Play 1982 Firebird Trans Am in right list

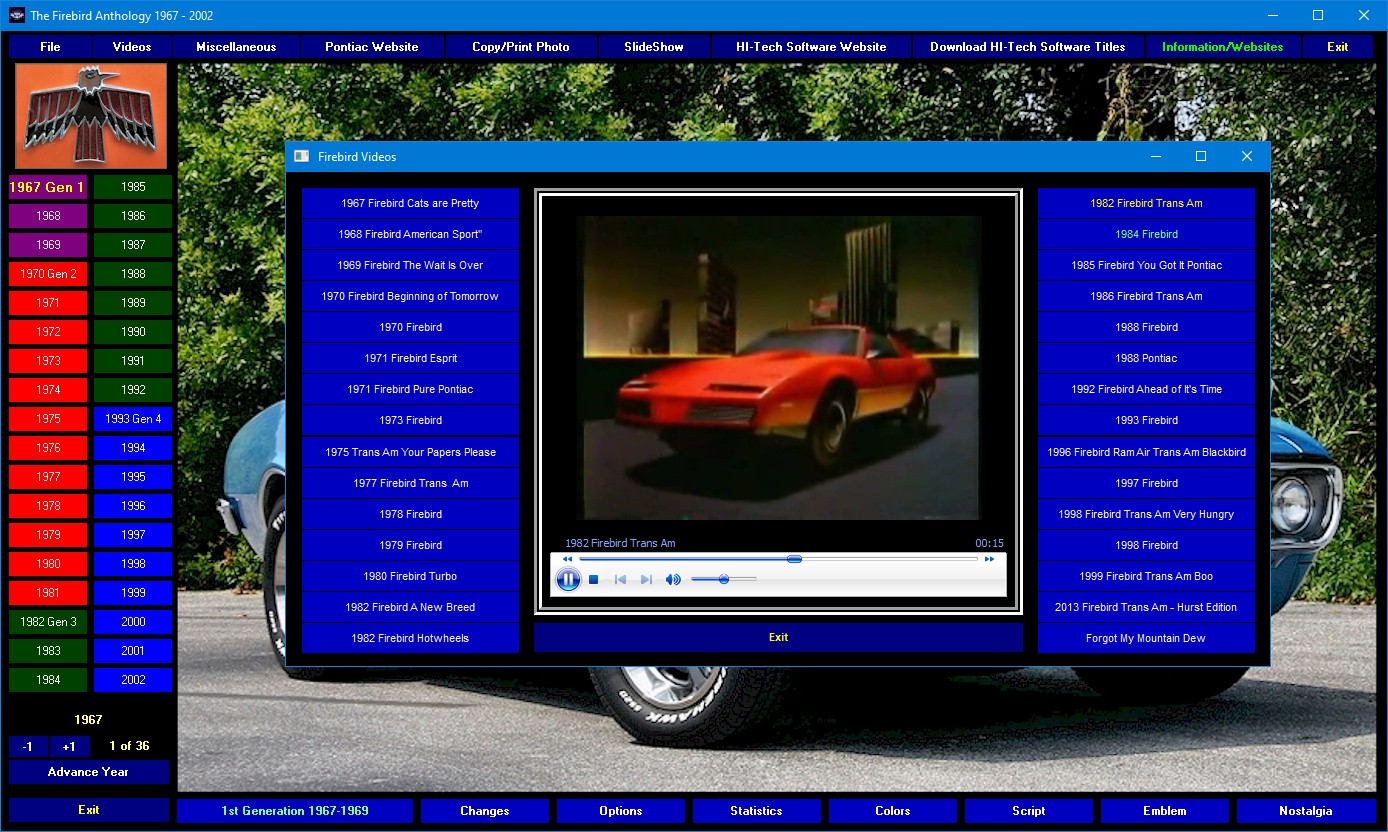click(1146, 203)
